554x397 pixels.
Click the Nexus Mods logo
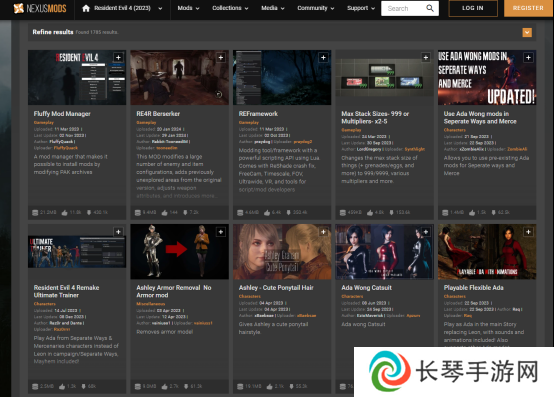40,8
